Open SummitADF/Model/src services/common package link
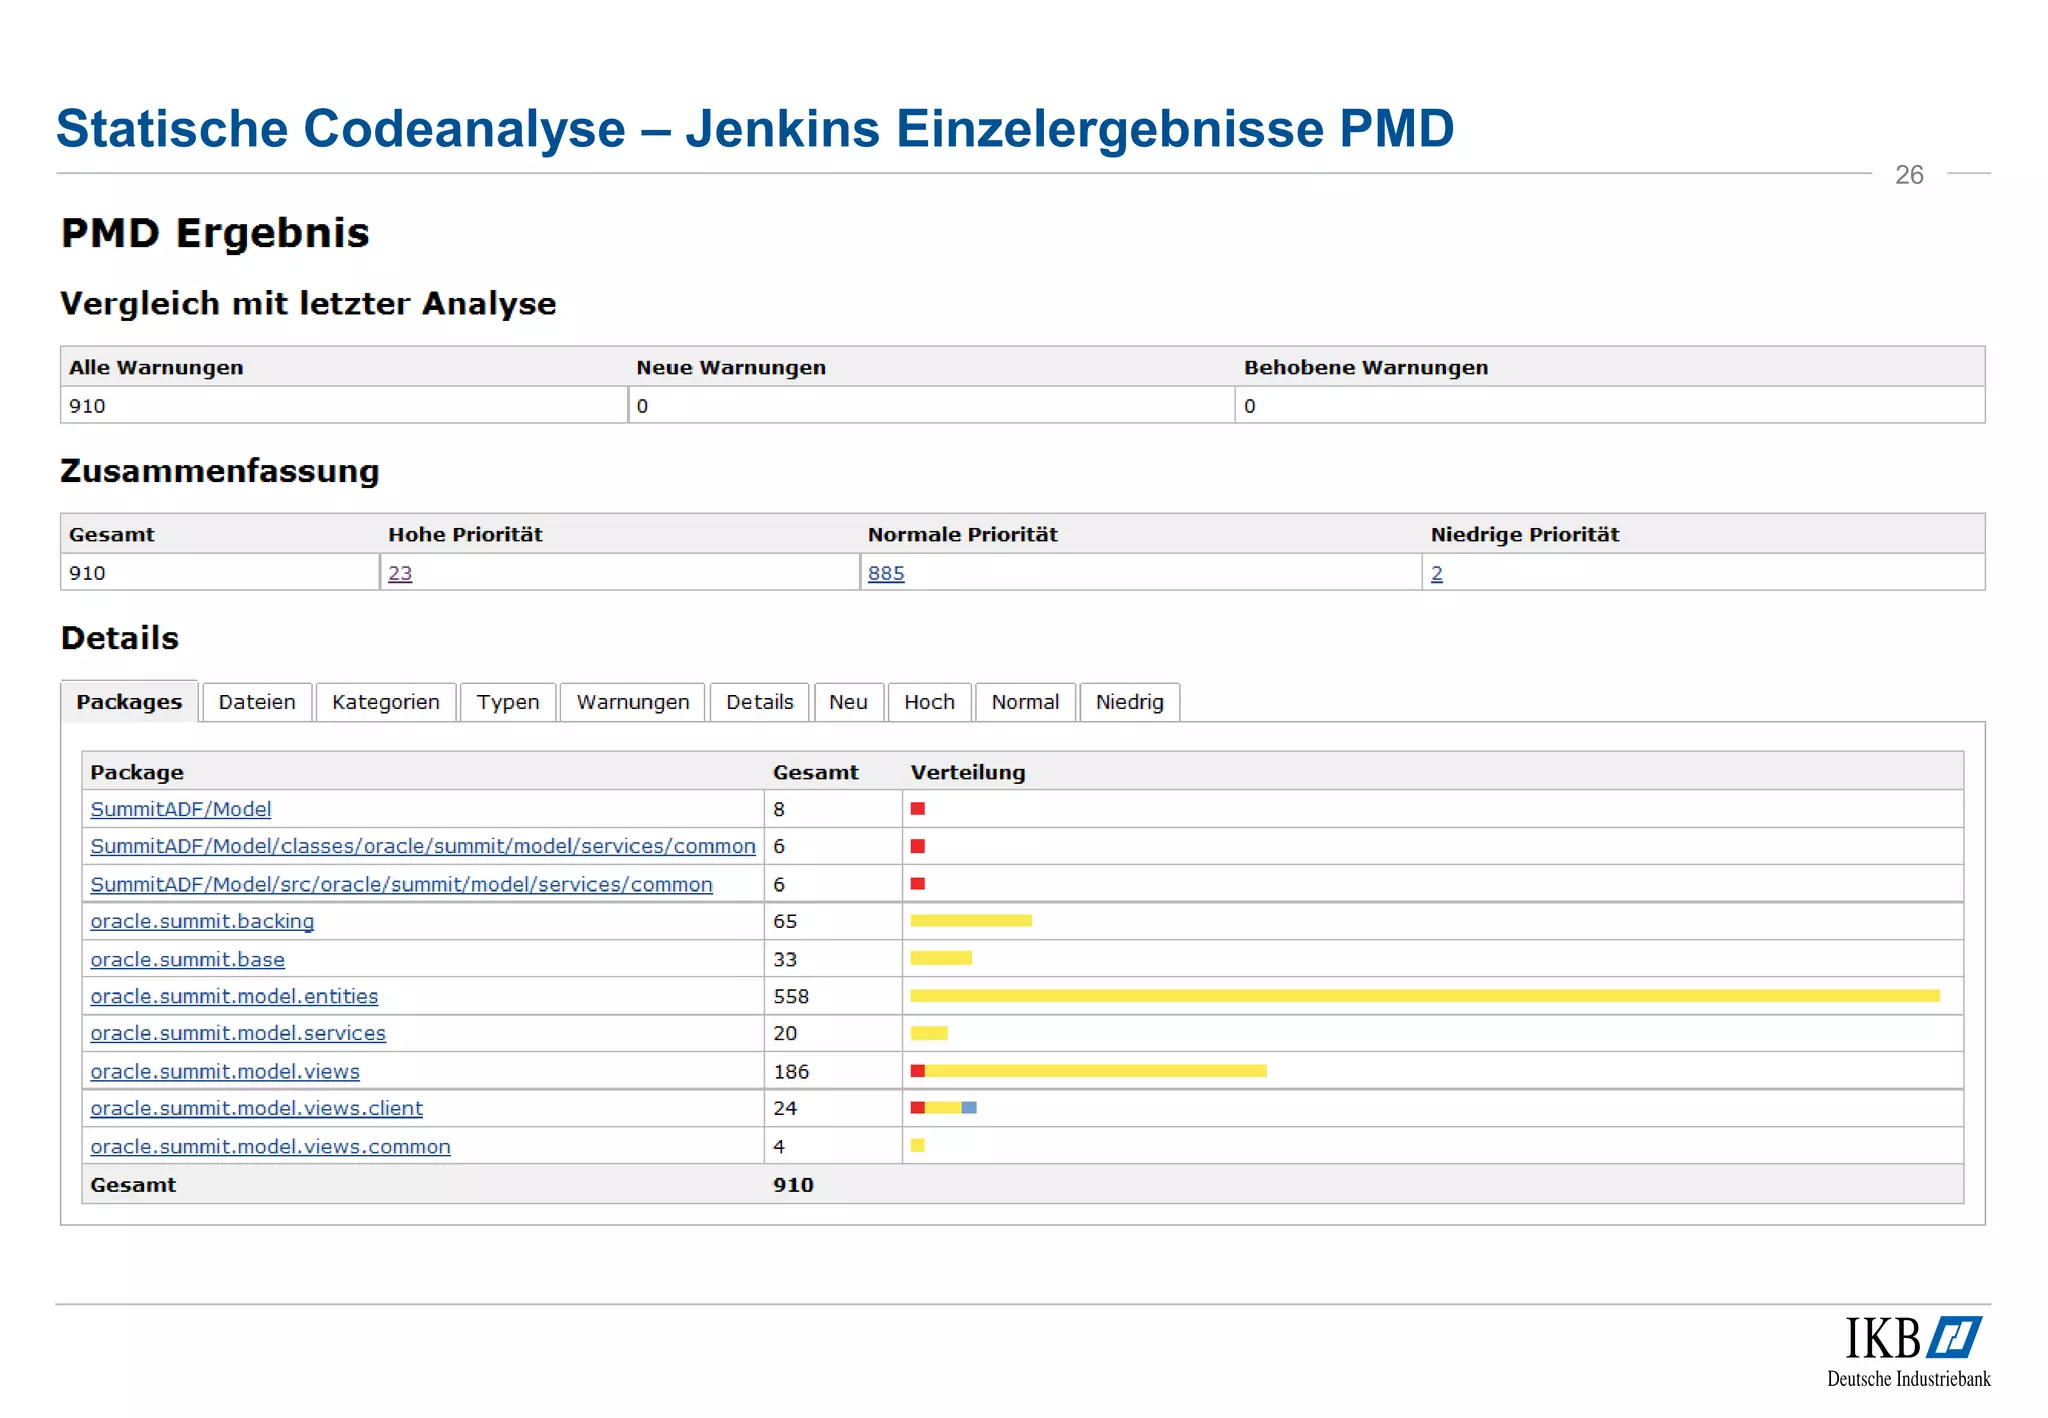This screenshot has height=1418, width=2048. 401,884
